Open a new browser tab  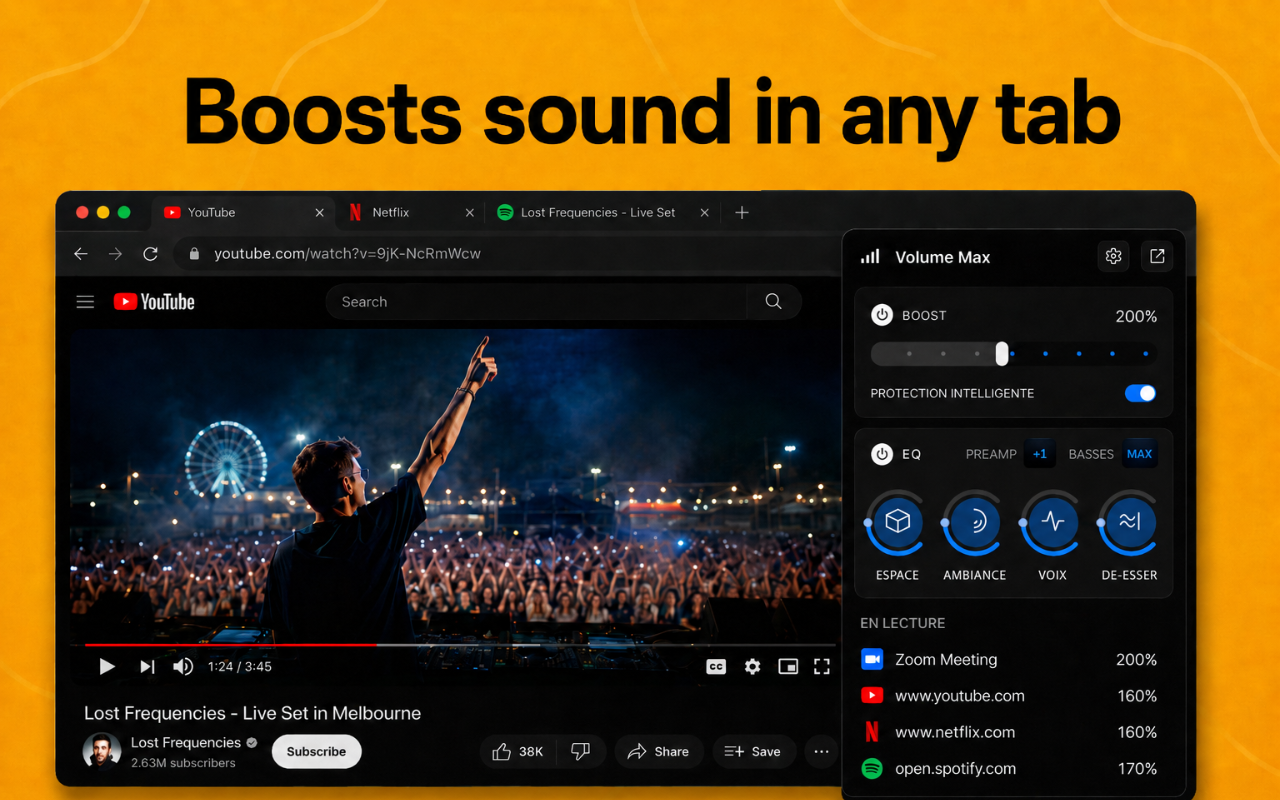coord(742,212)
